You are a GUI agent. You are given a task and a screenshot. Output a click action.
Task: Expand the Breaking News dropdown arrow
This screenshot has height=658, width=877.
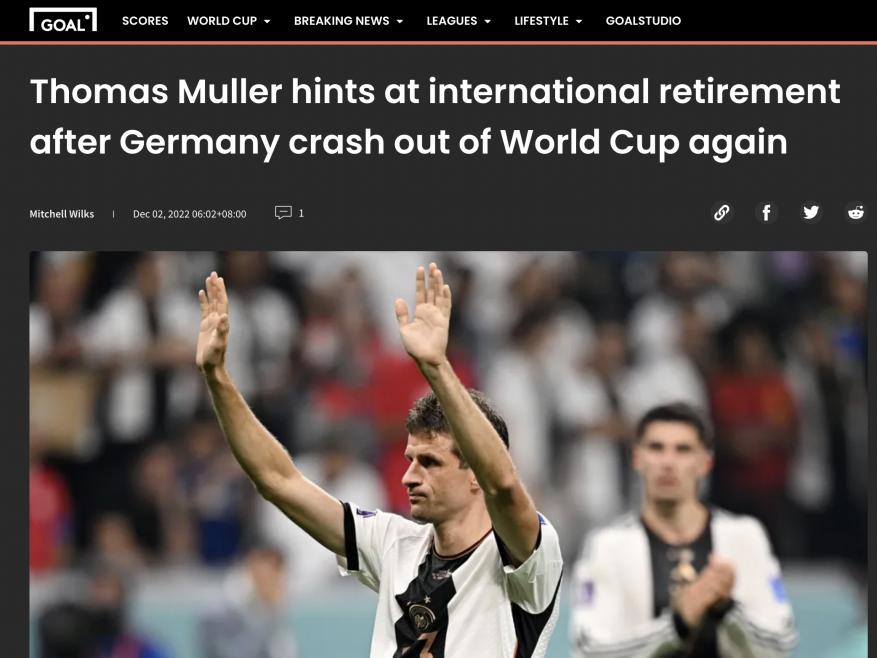pos(400,21)
